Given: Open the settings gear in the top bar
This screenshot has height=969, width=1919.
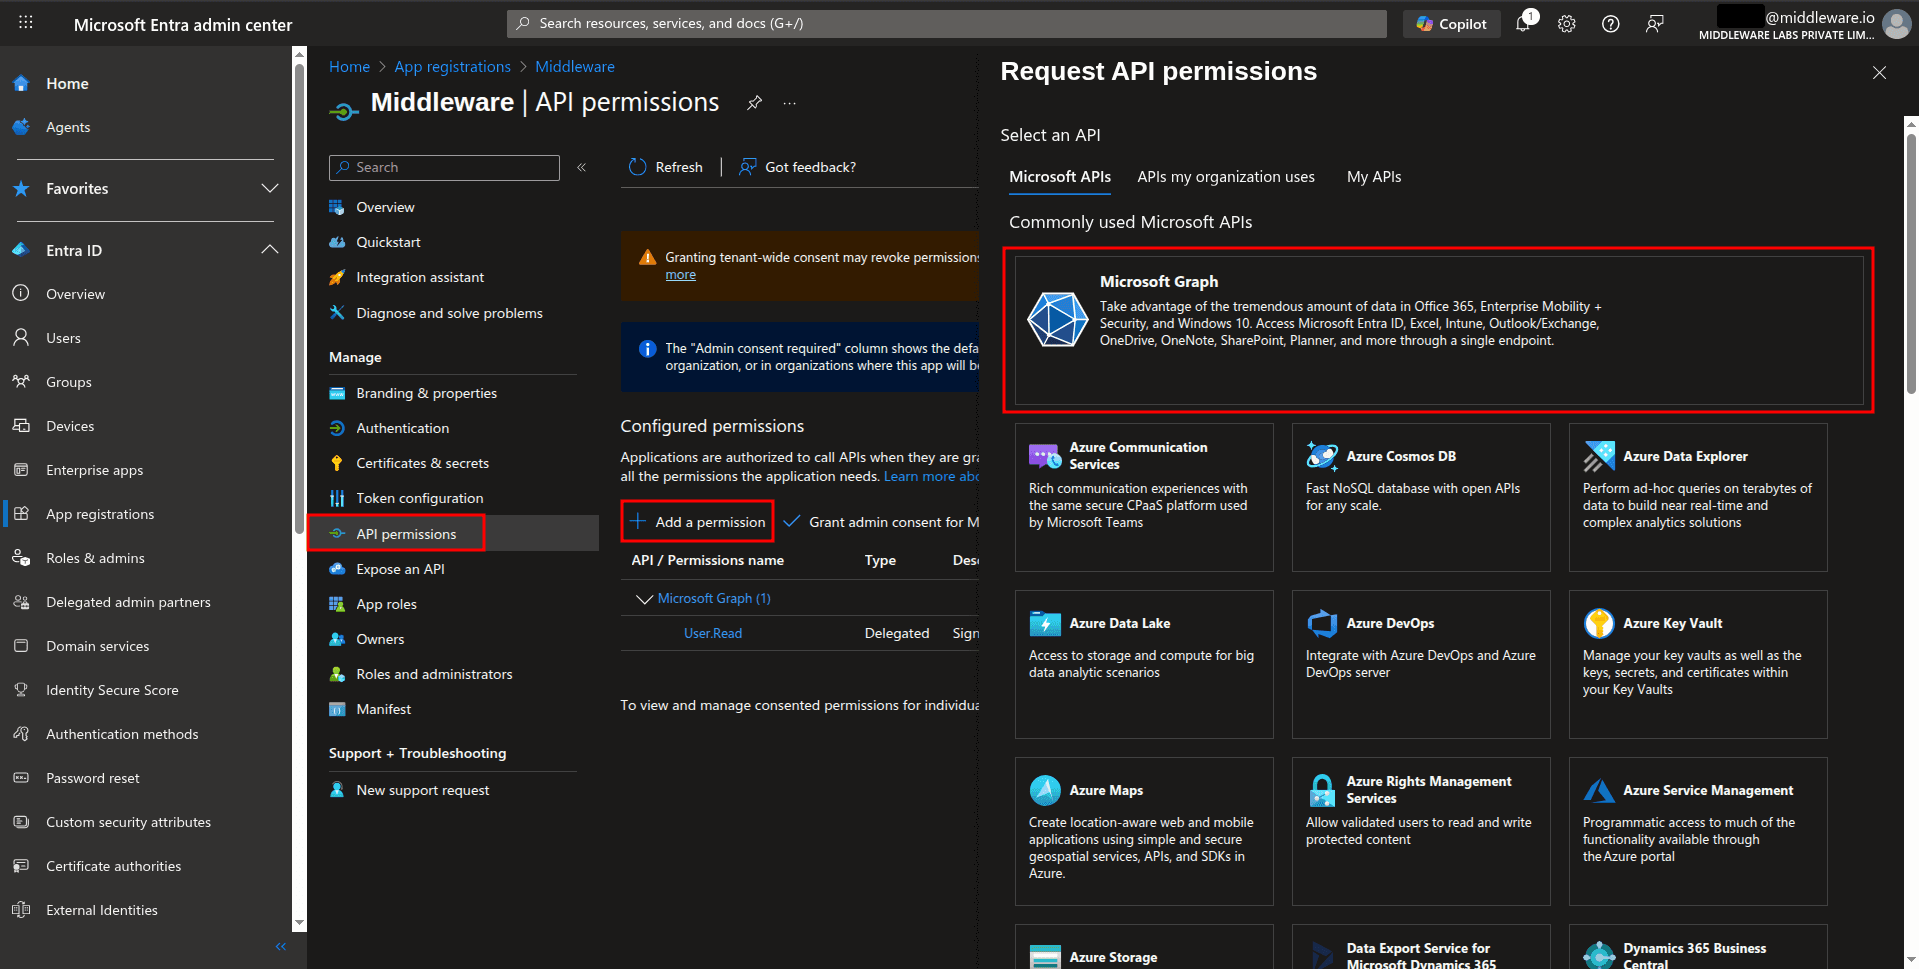Looking at the screenshot, I should point(1566,23).
